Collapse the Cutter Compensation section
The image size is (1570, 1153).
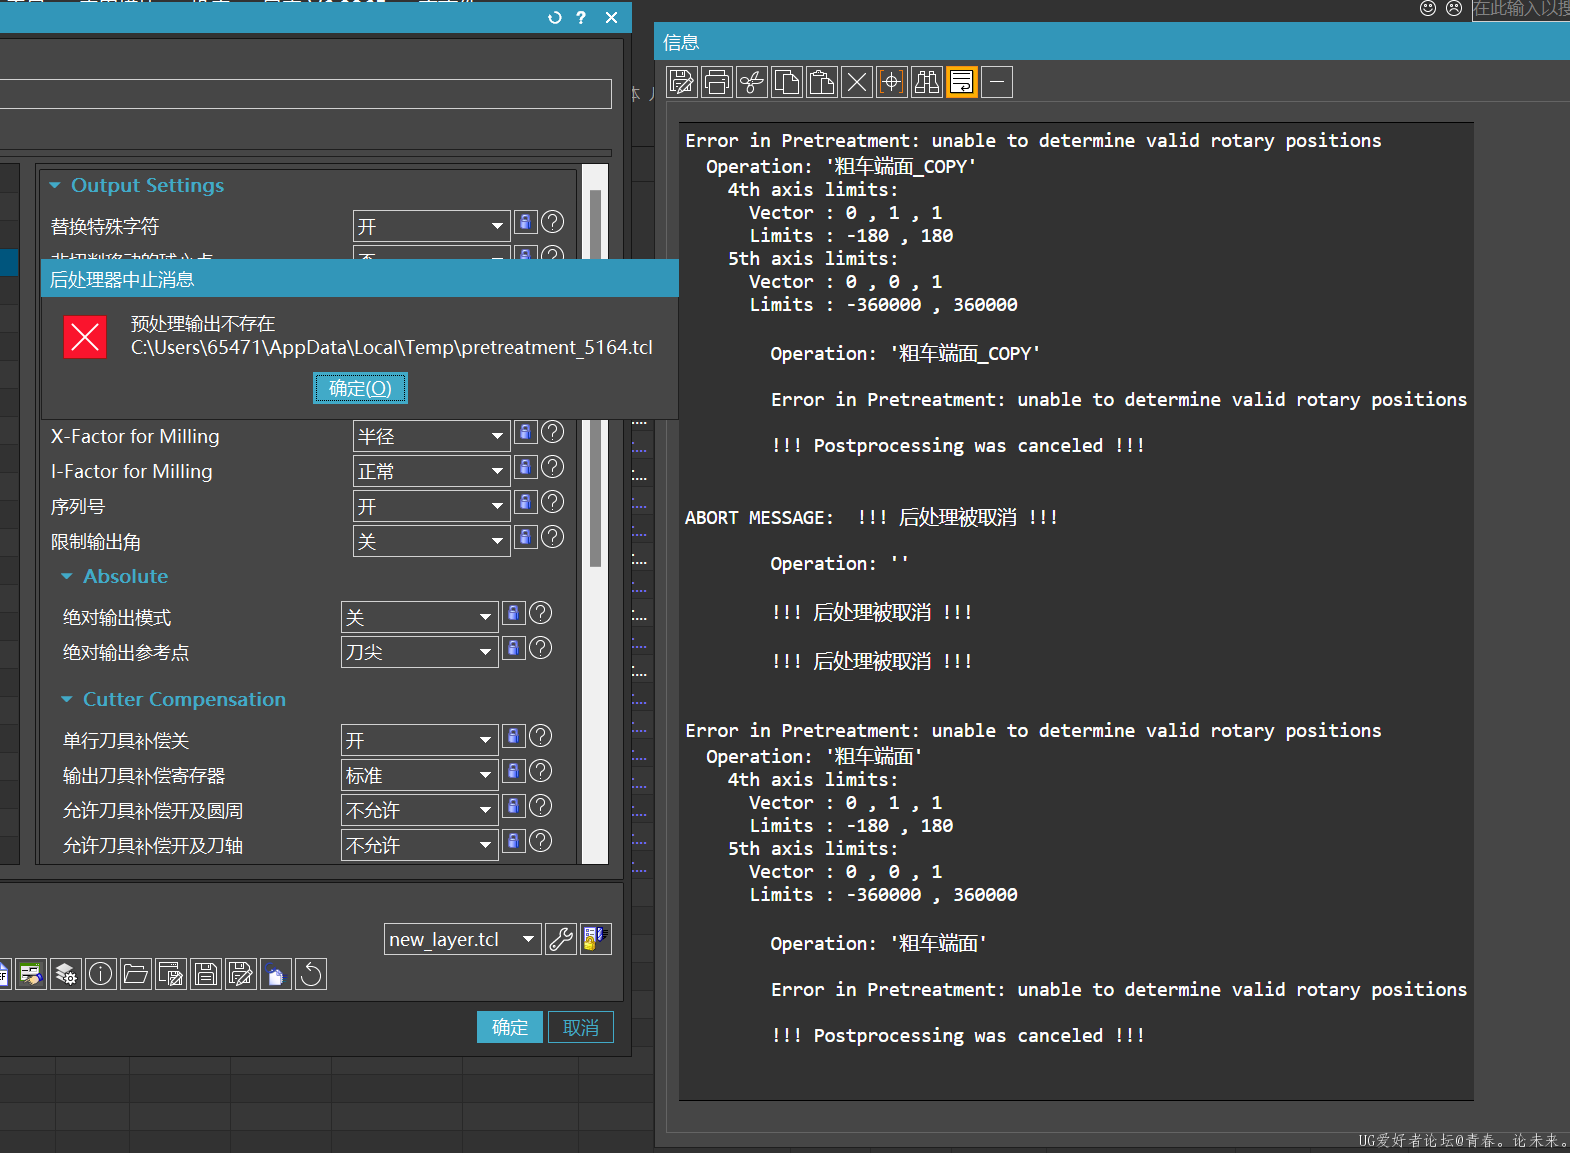67,700
